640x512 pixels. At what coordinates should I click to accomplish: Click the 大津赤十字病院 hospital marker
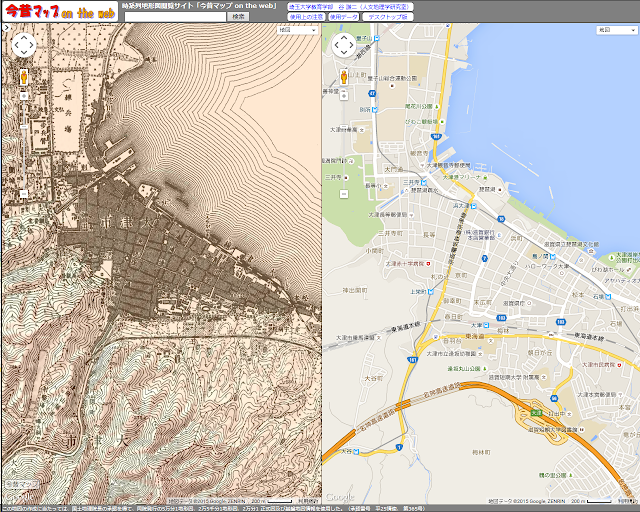pyautogui.click(x=428, y=264)
